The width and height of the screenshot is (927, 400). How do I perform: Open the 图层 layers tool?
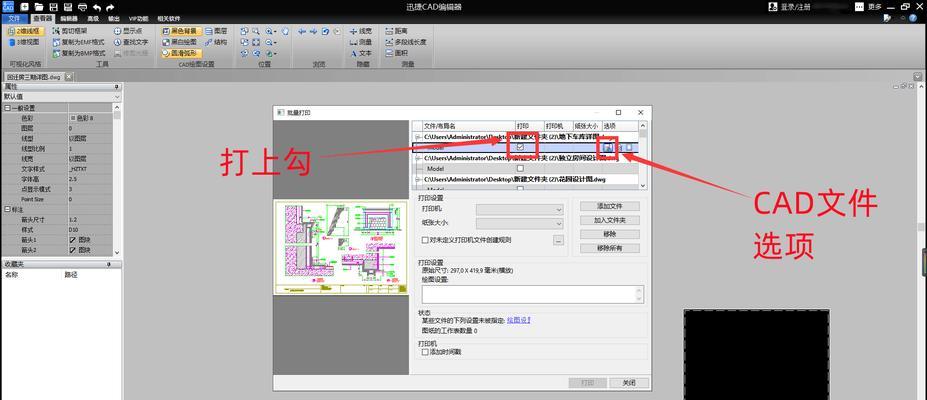(216, 31)
